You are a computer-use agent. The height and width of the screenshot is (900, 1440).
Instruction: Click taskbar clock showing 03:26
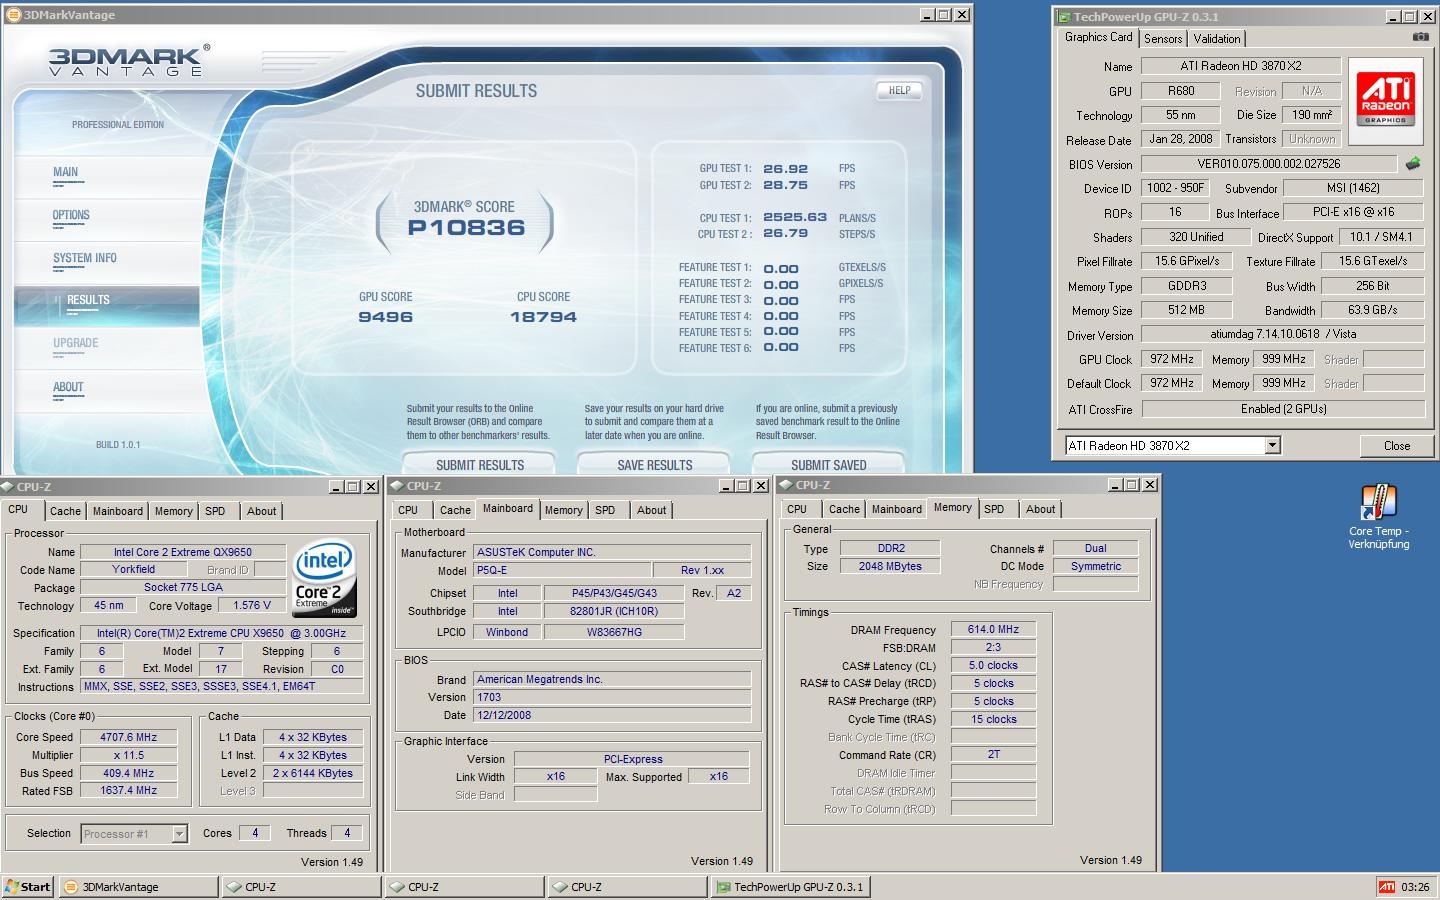(x=1415, y=887)
